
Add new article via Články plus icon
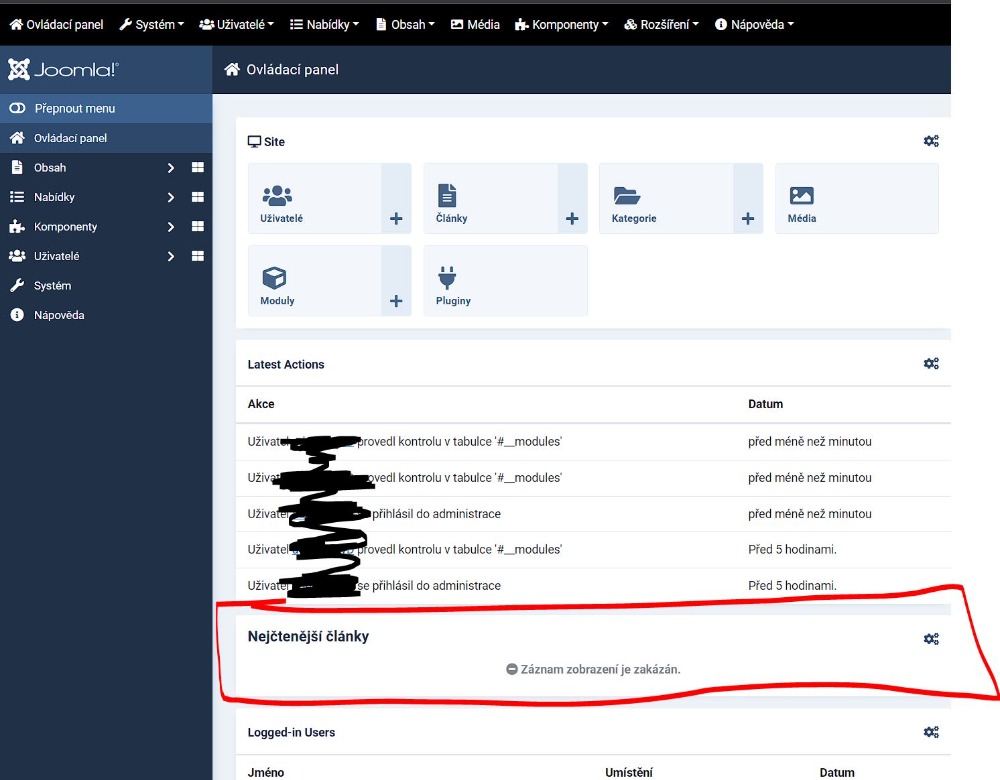point(572,219)
